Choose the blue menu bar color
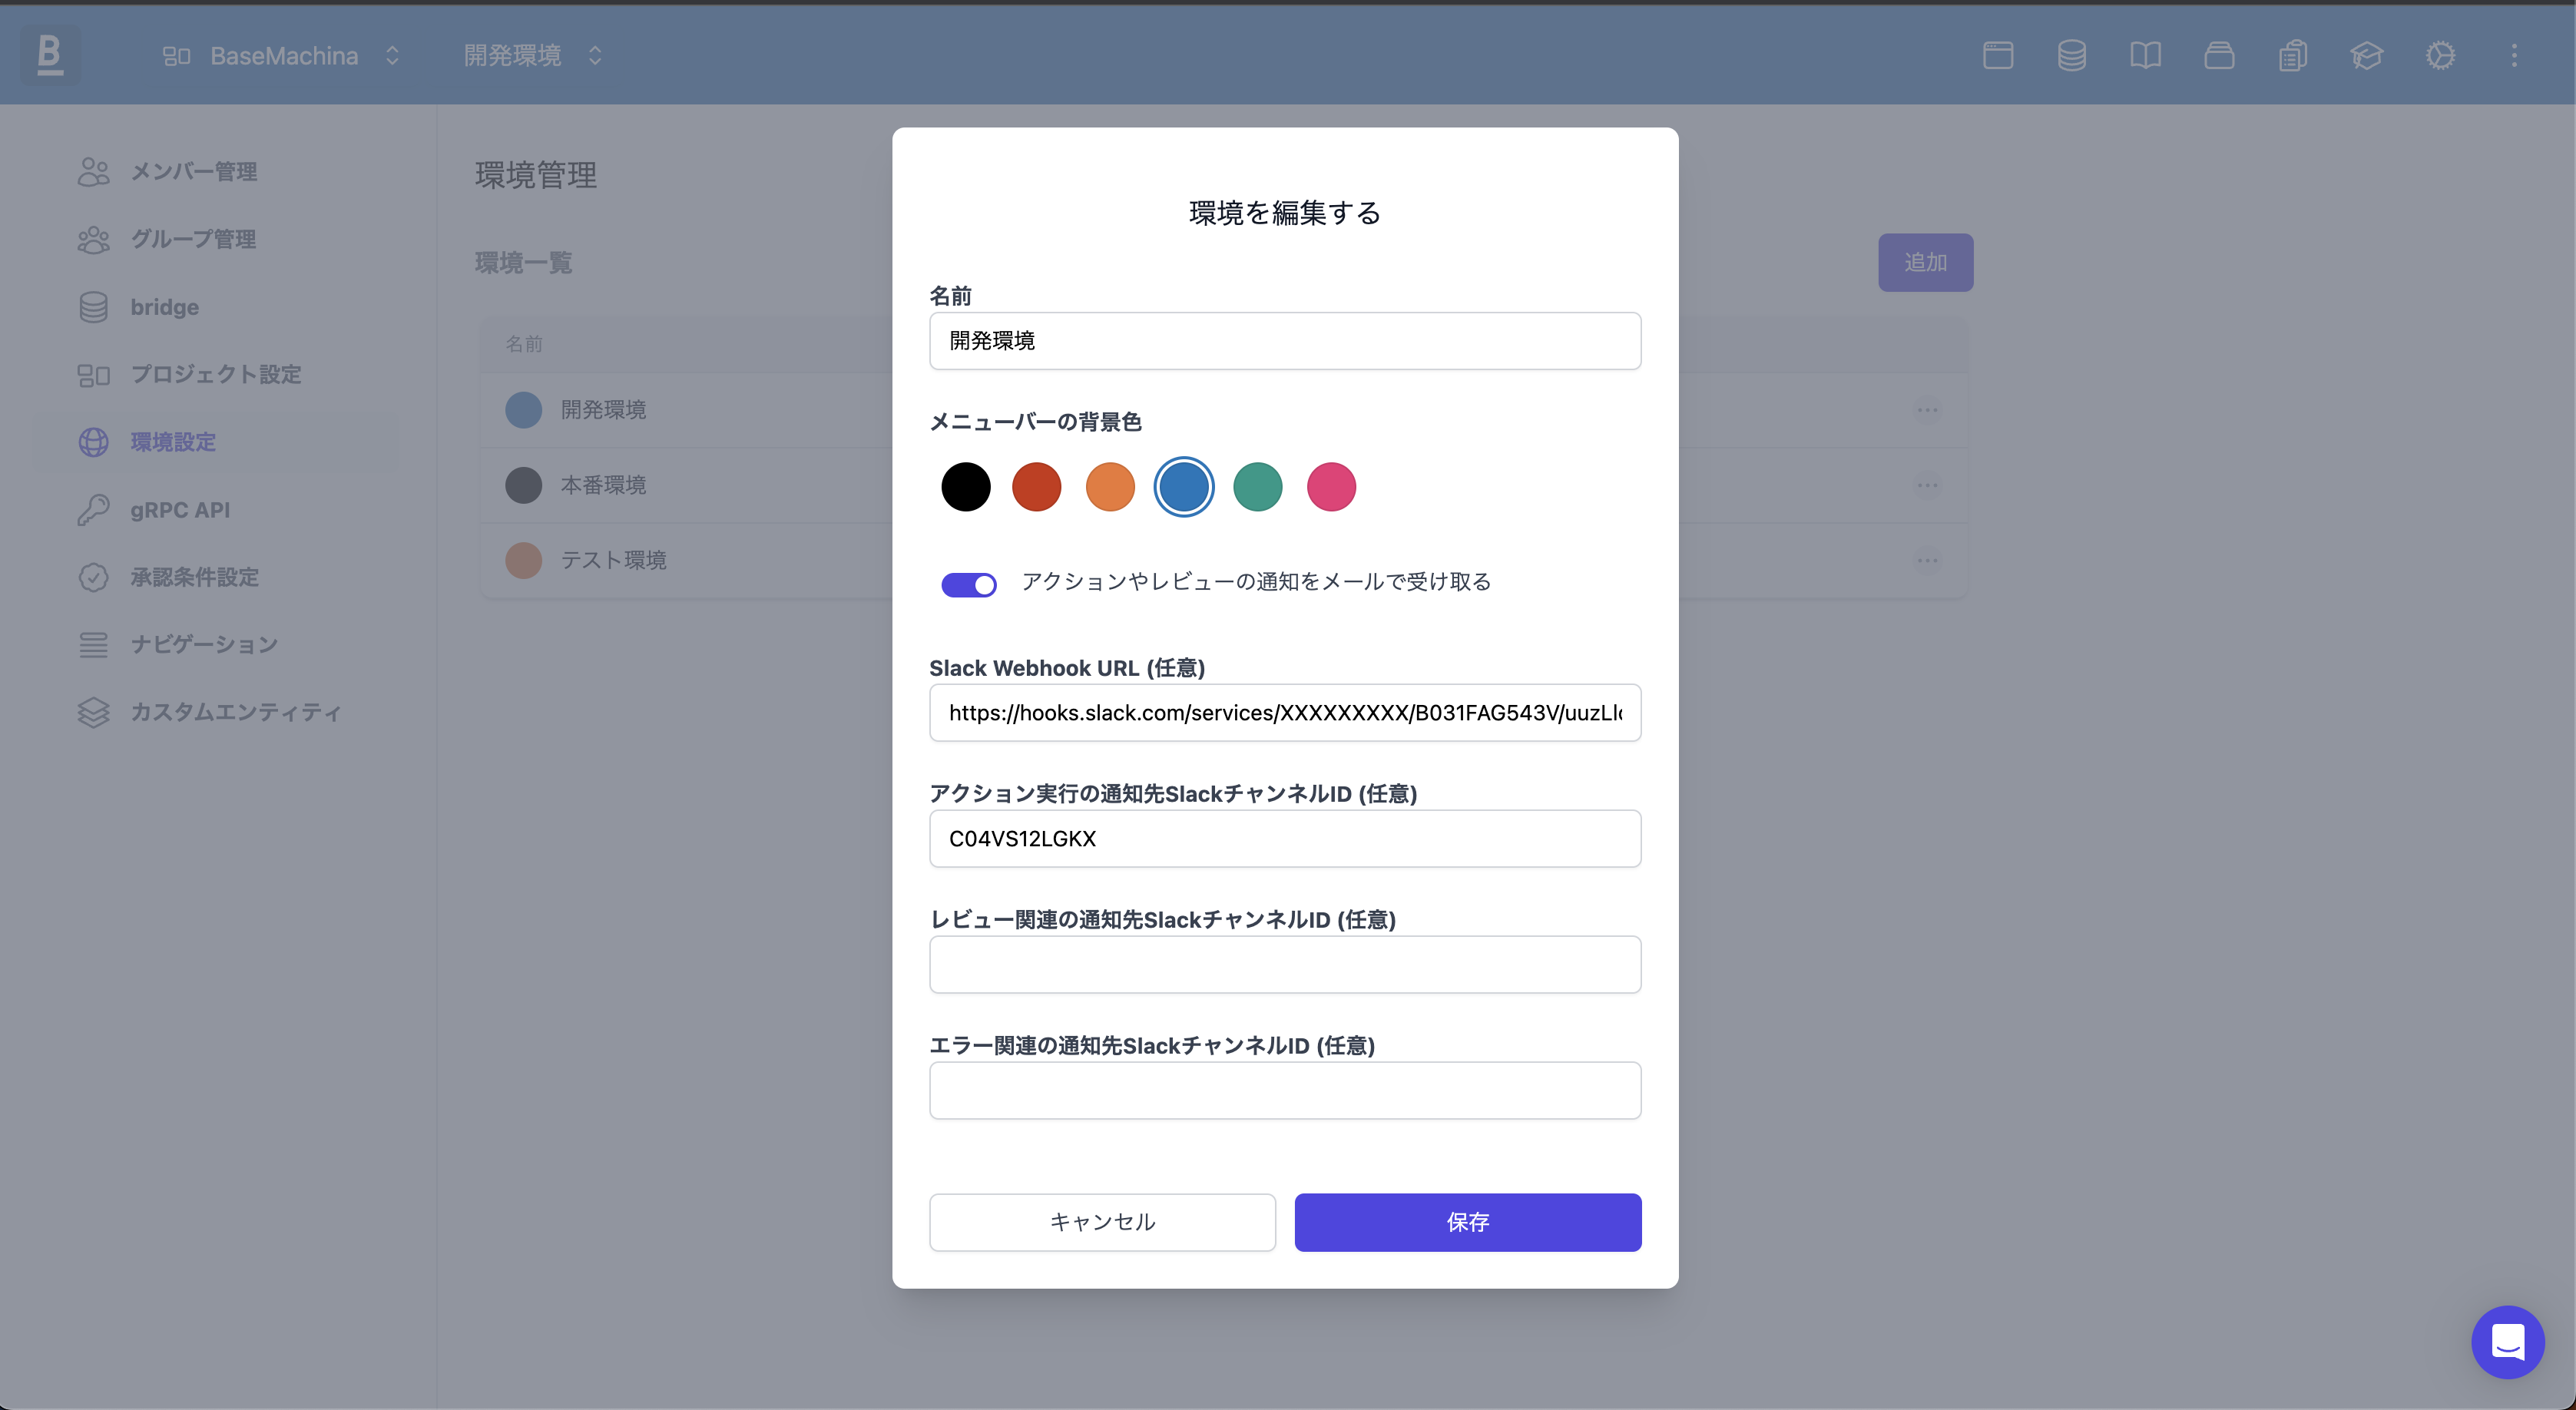 (x=1184, y=487)
